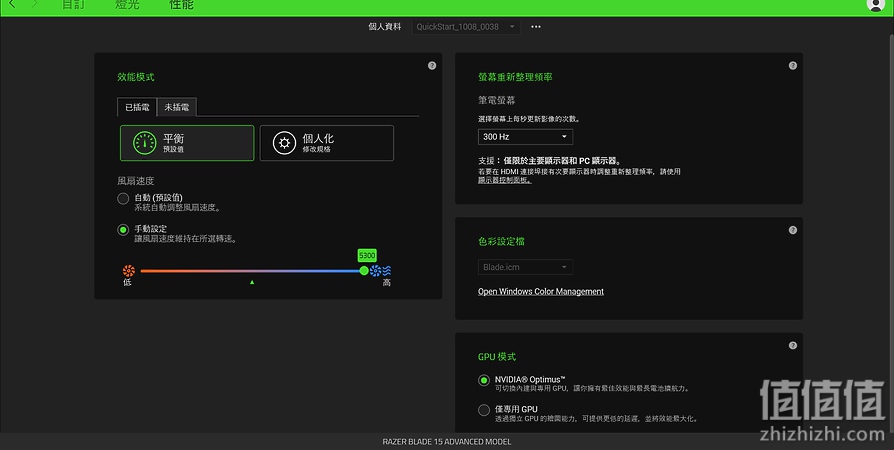The width and height of the screenshot is (894, 450).
Task: Click the blue high-speed fan icon
Action: (380, 271)
